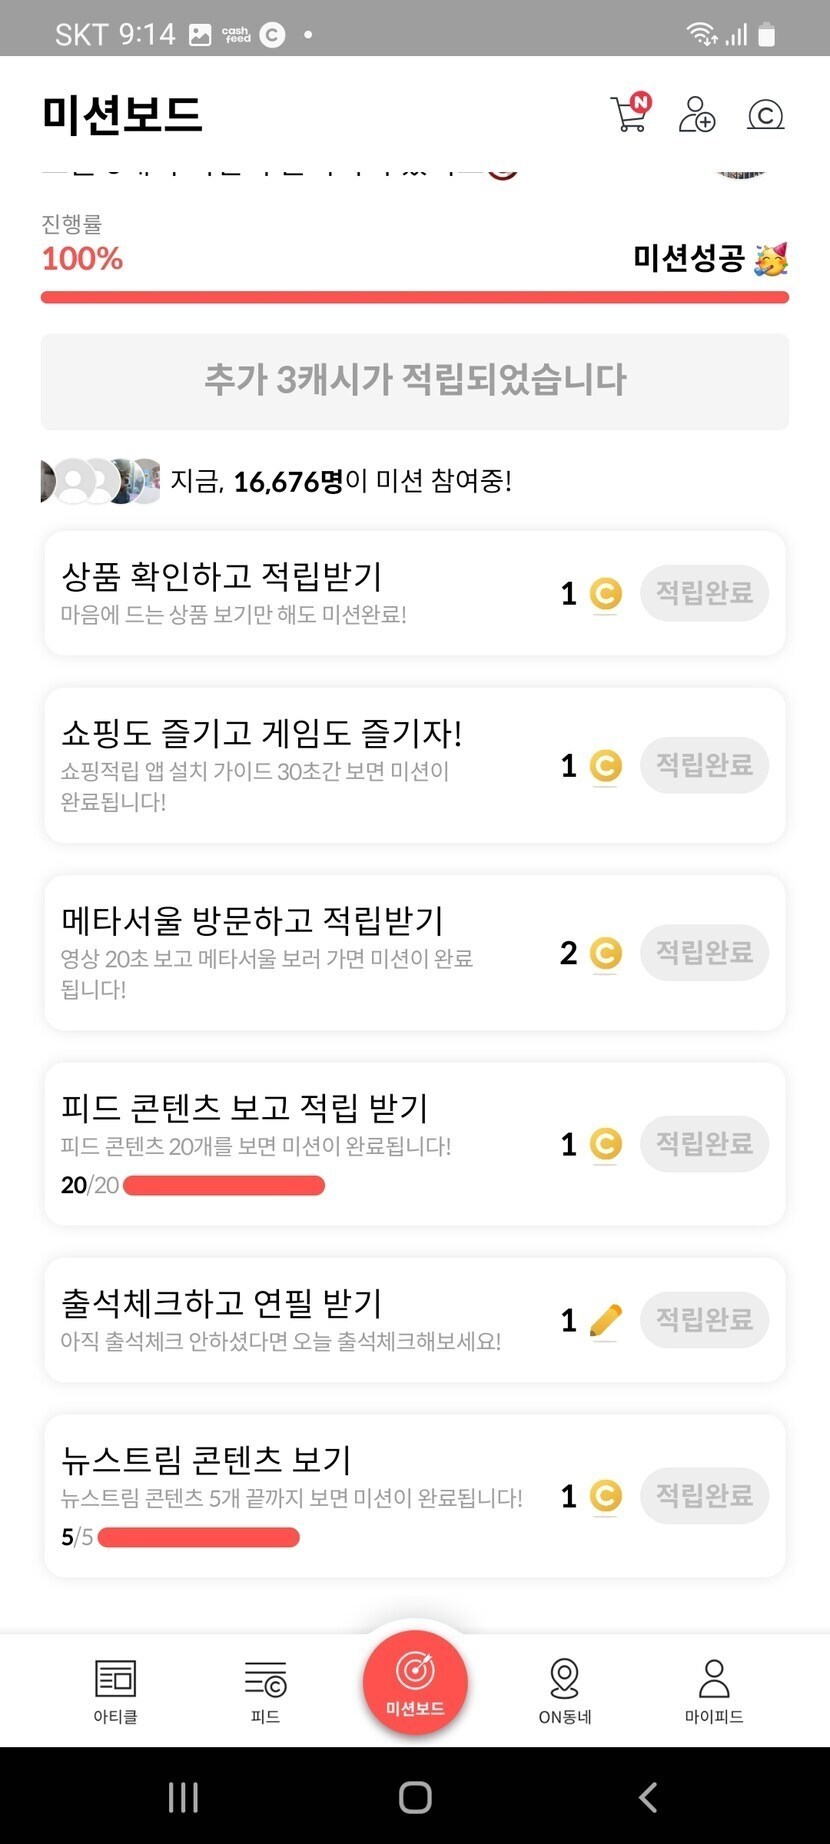The height and width of the screenshot is (1844, 830).
Task: Open the shopping cart icon
Action: [629, 114]
